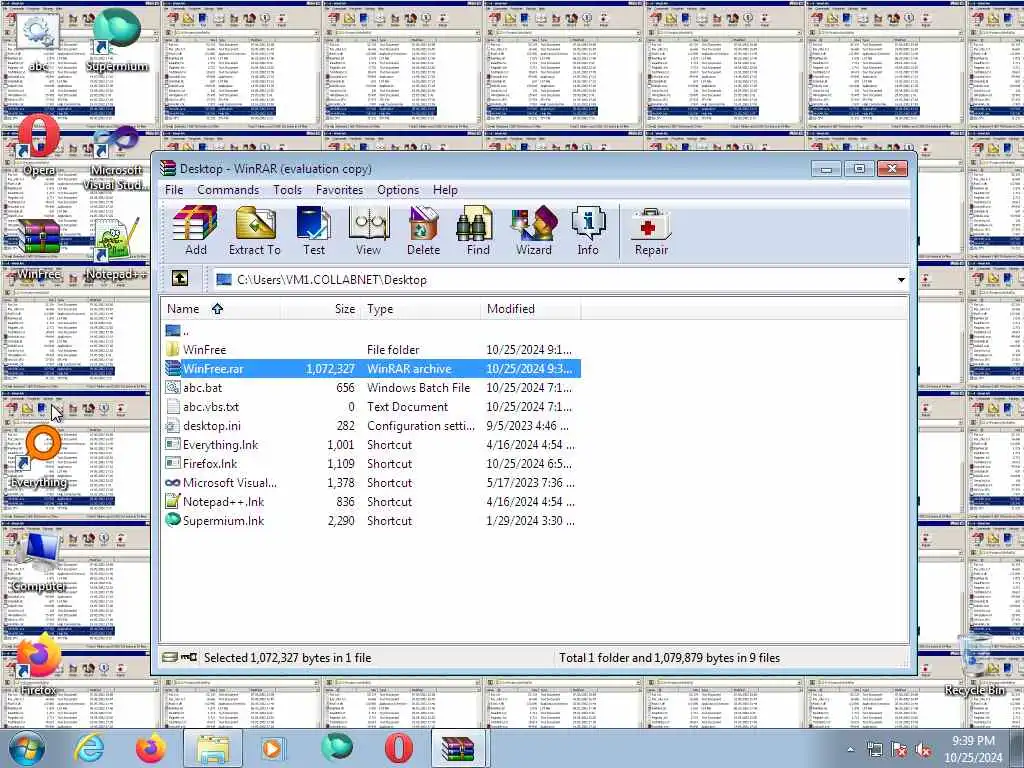This screenshot has width=1024, height=768.
Task: Expand the address path dropdown
Action: [901, 280]
